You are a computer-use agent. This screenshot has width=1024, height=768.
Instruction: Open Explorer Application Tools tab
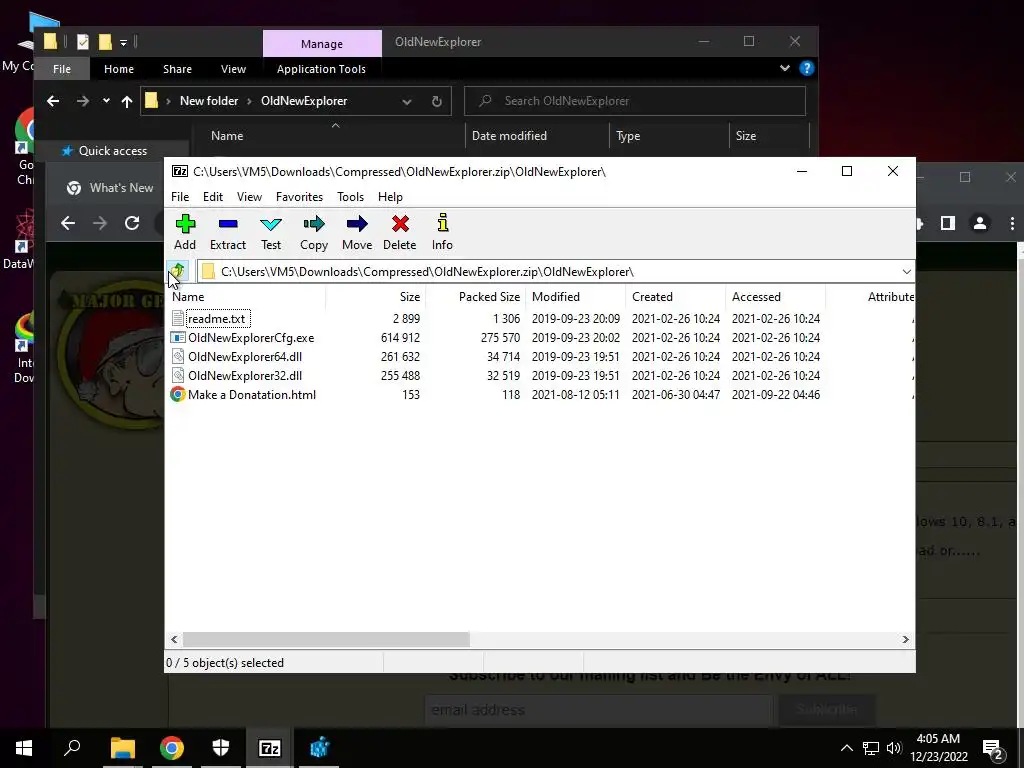point(321,69)
